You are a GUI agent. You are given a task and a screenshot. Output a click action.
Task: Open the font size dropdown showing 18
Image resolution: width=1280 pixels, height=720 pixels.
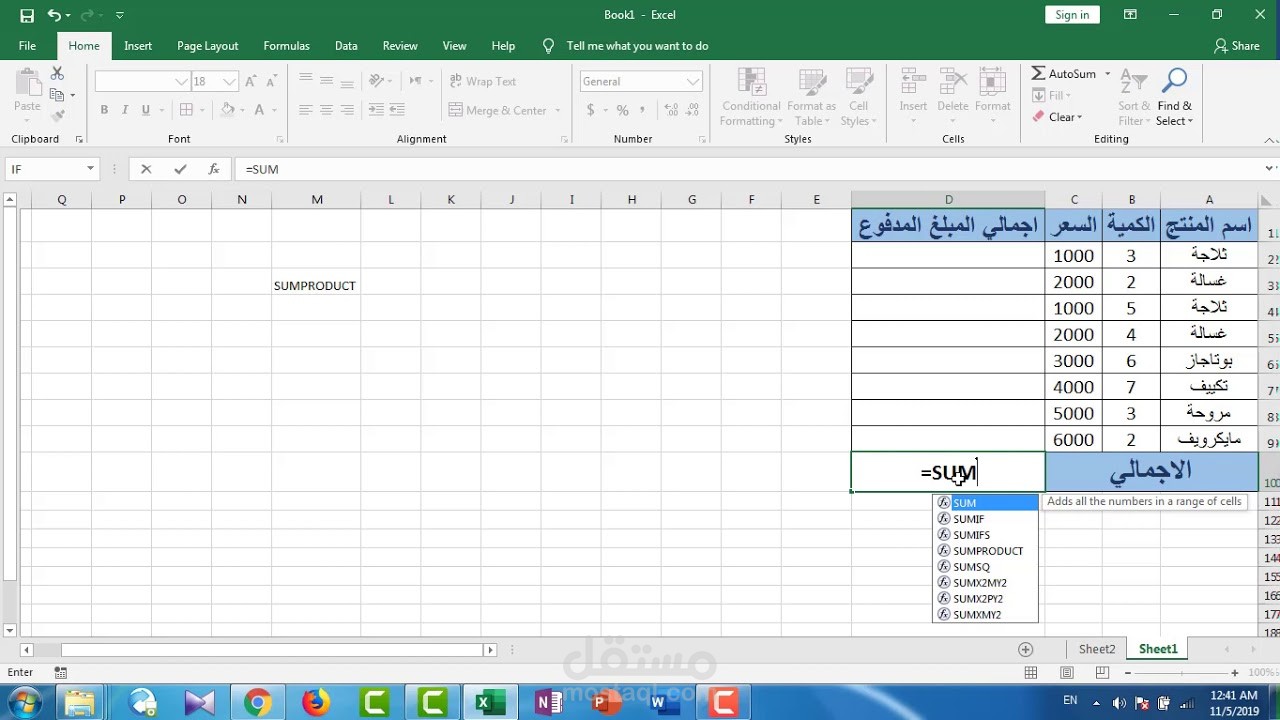coord(229,81)
